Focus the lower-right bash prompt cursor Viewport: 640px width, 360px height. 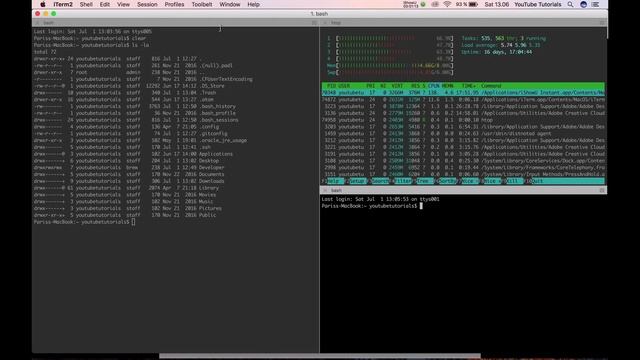pyautogui.click(x=421, y=206)
